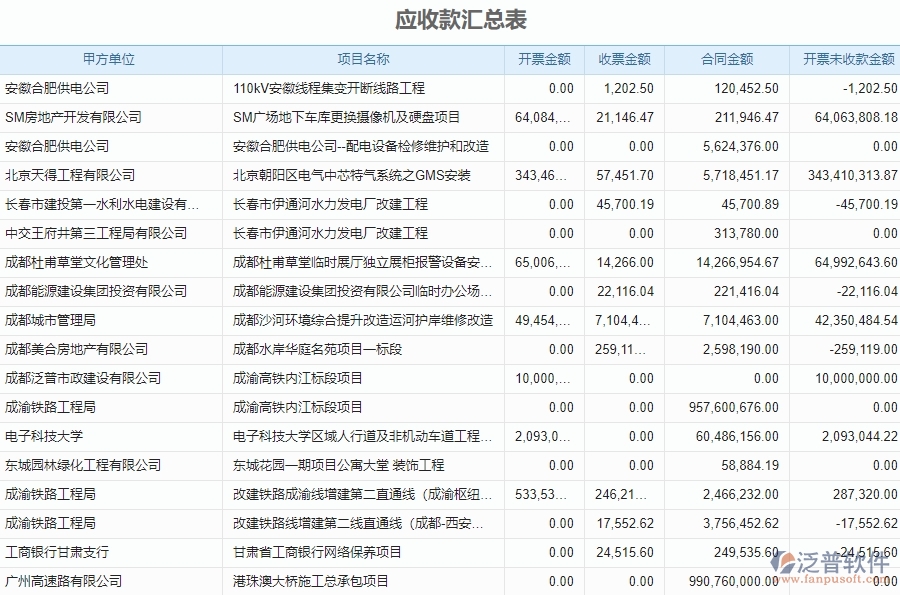Select the 安徽合肥供电公司 row
This screenshot has height=595, width=900.
[60, 88]
